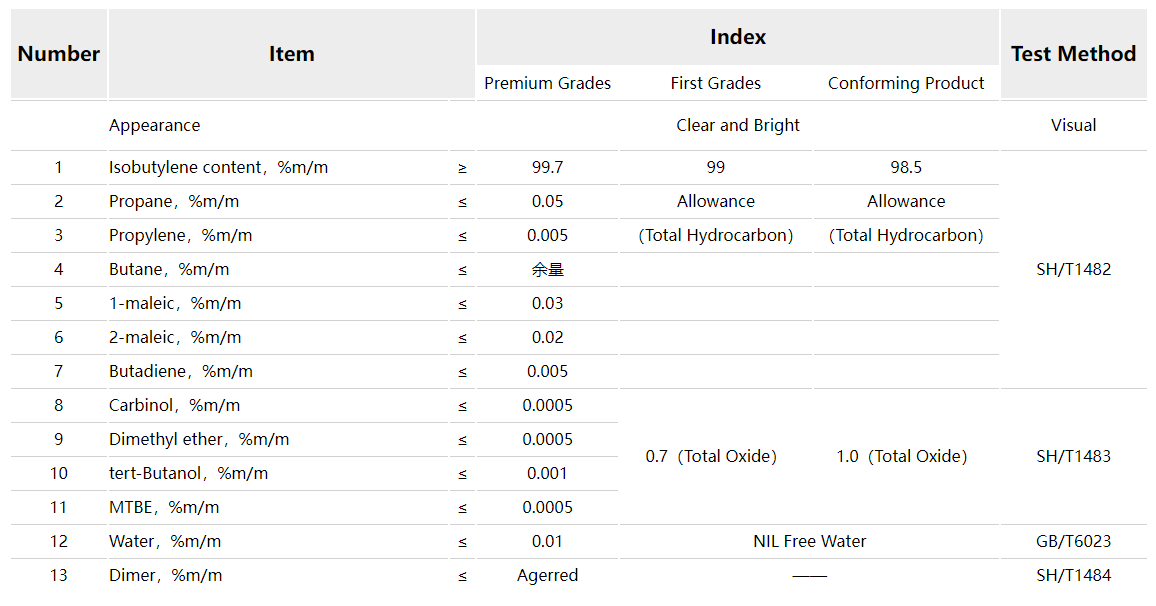The height and width of the screenshot is (606, 1156).
Task: Select the Index header cell
Action: coord(737,37)
